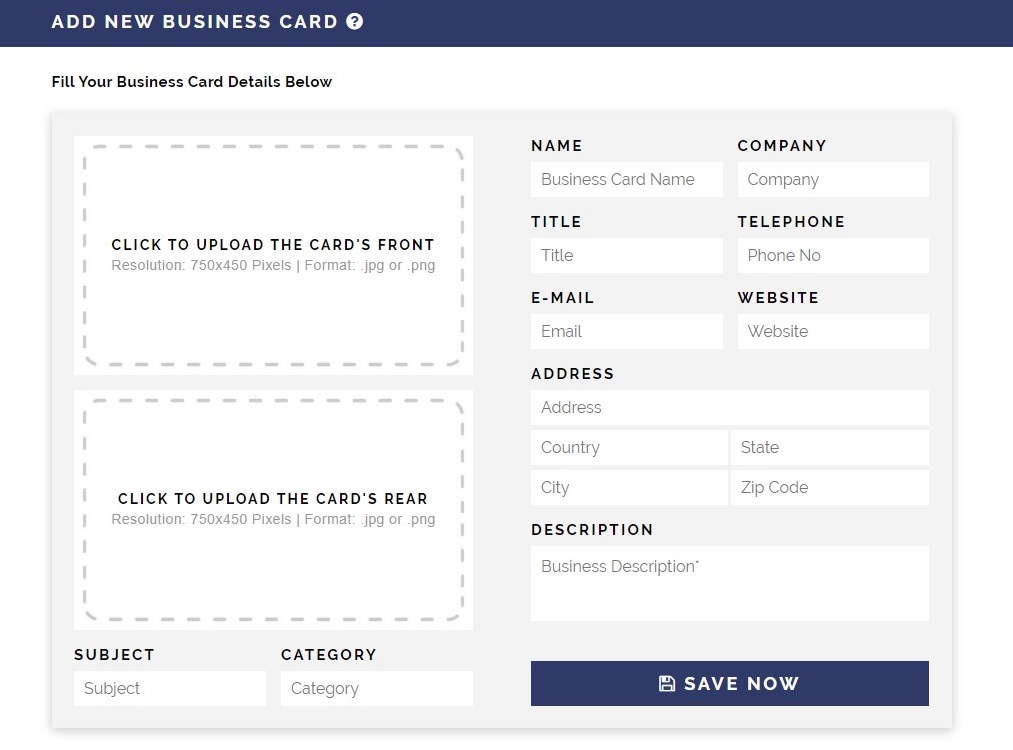
Task: Click the Address text field
Action: pyautogui.click(x=730, y=408)
